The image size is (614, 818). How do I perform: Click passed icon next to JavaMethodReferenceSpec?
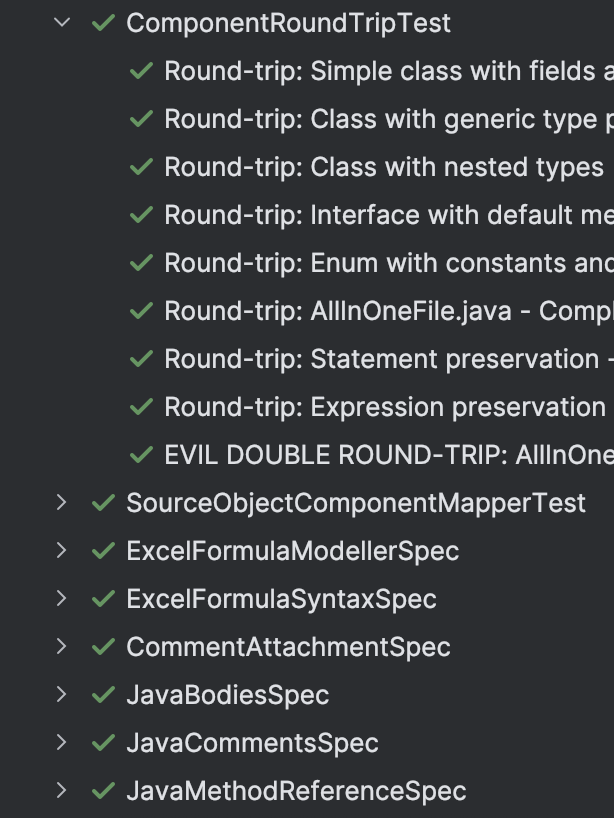[102, 791]
